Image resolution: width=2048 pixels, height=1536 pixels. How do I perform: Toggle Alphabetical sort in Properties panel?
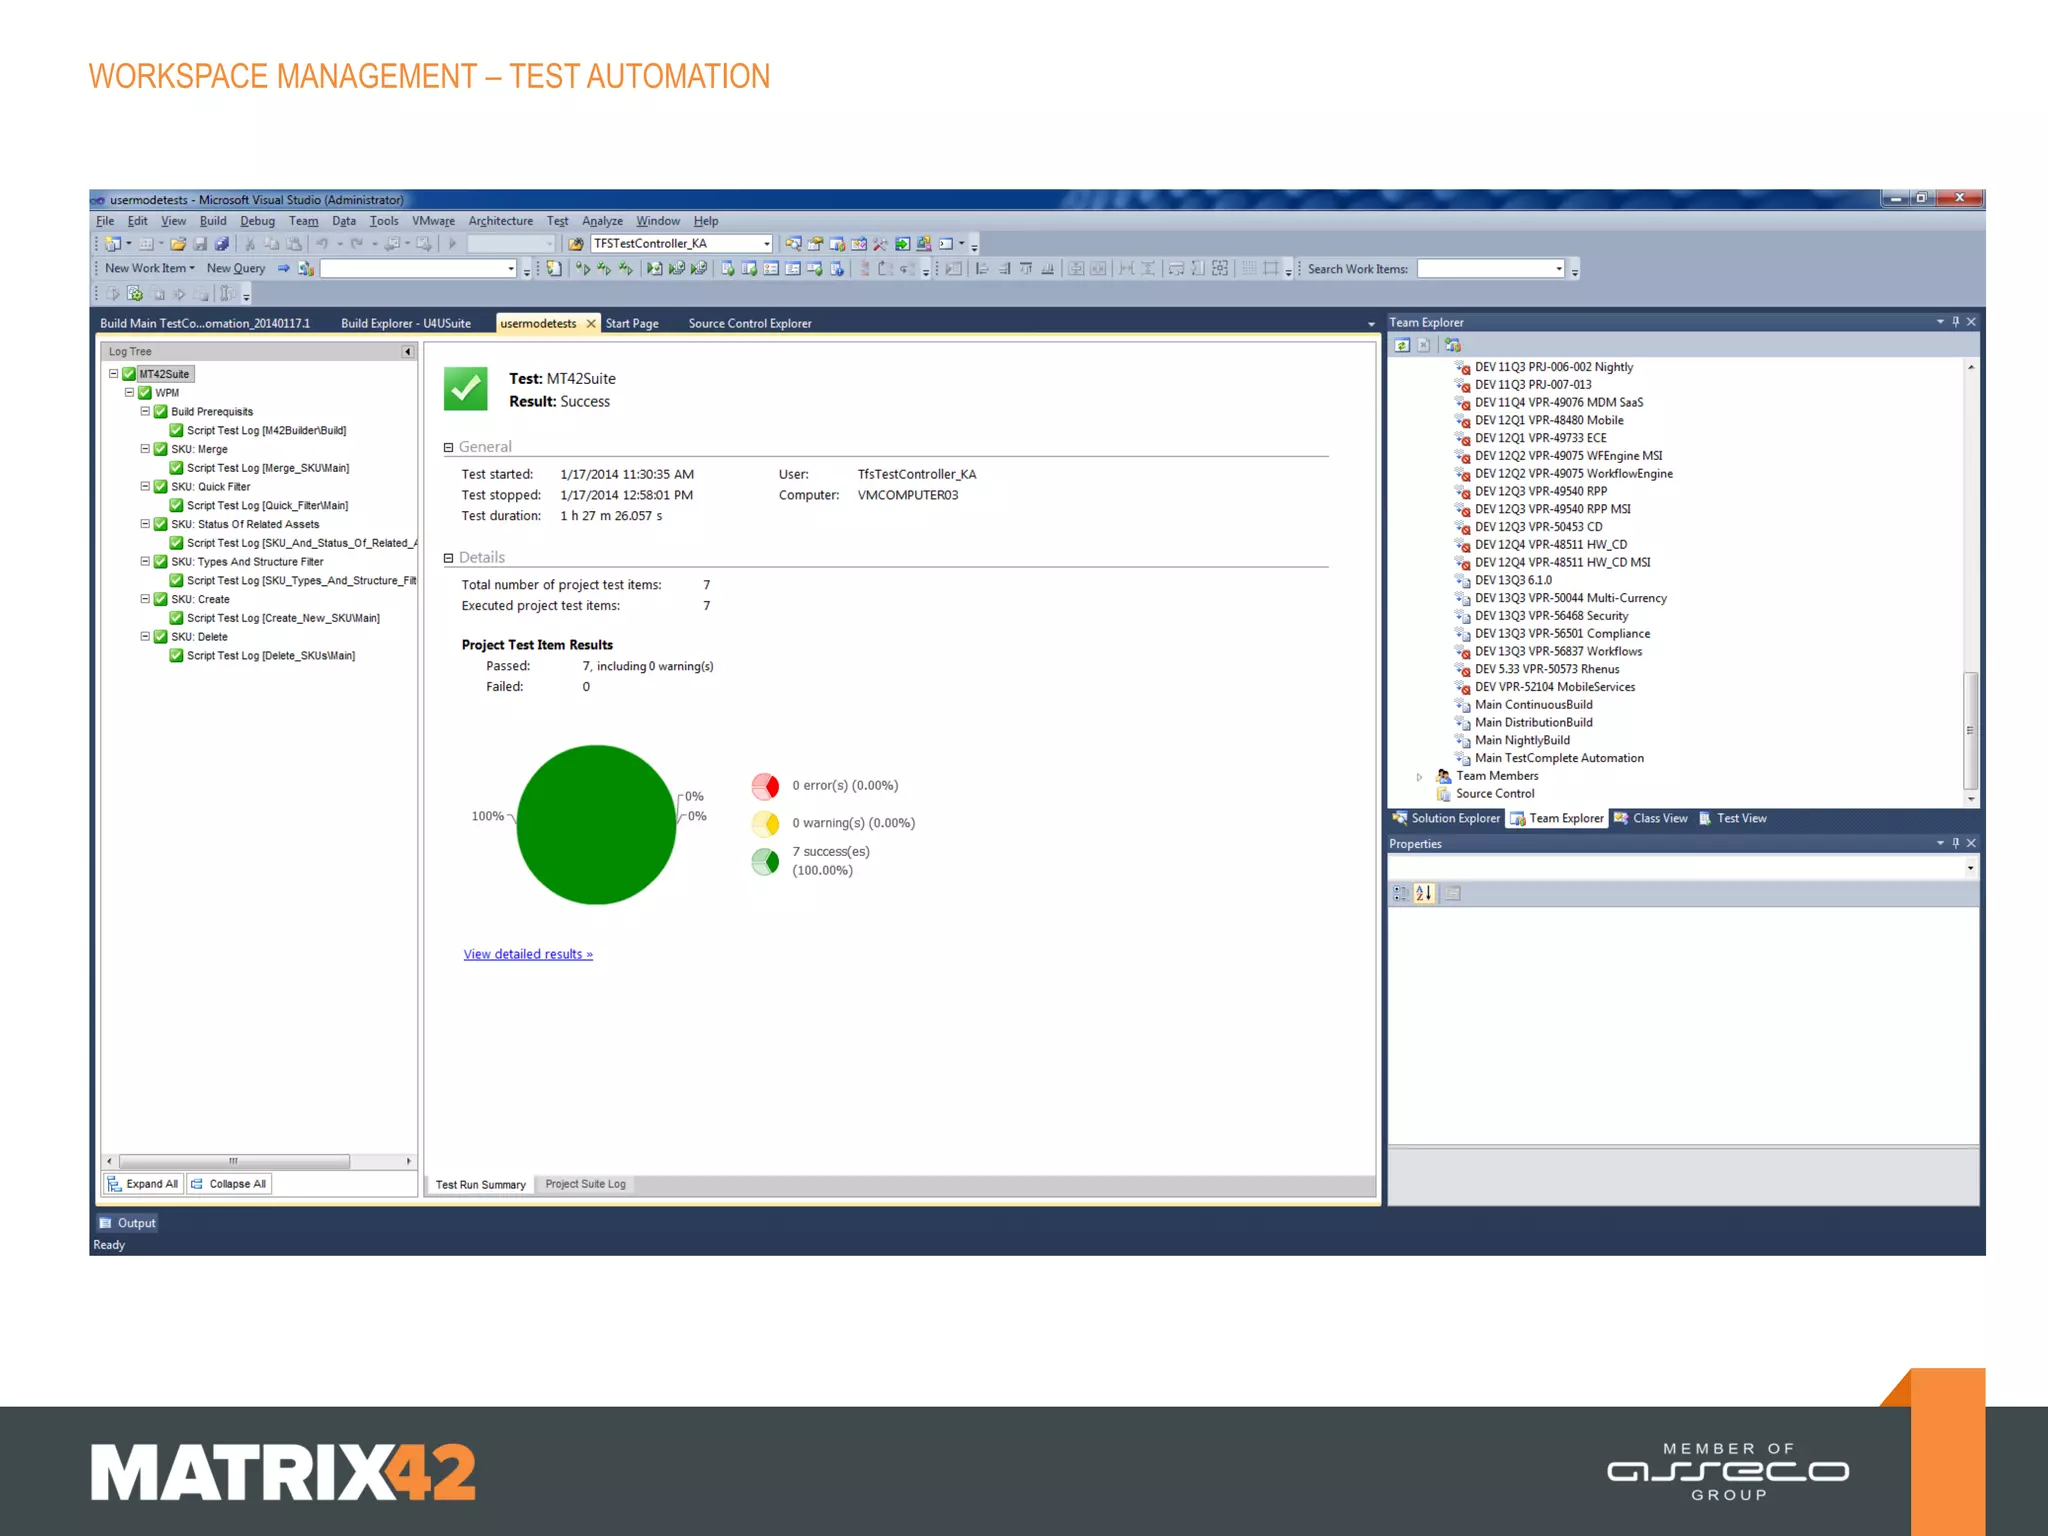tap(1424, 894)
